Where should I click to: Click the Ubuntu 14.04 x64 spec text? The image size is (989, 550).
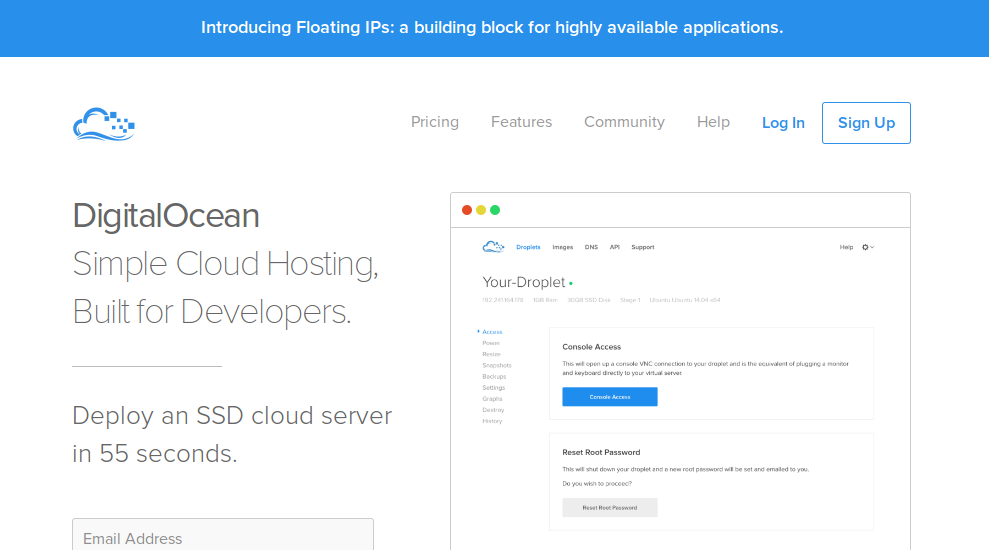(x=685, y=300)
